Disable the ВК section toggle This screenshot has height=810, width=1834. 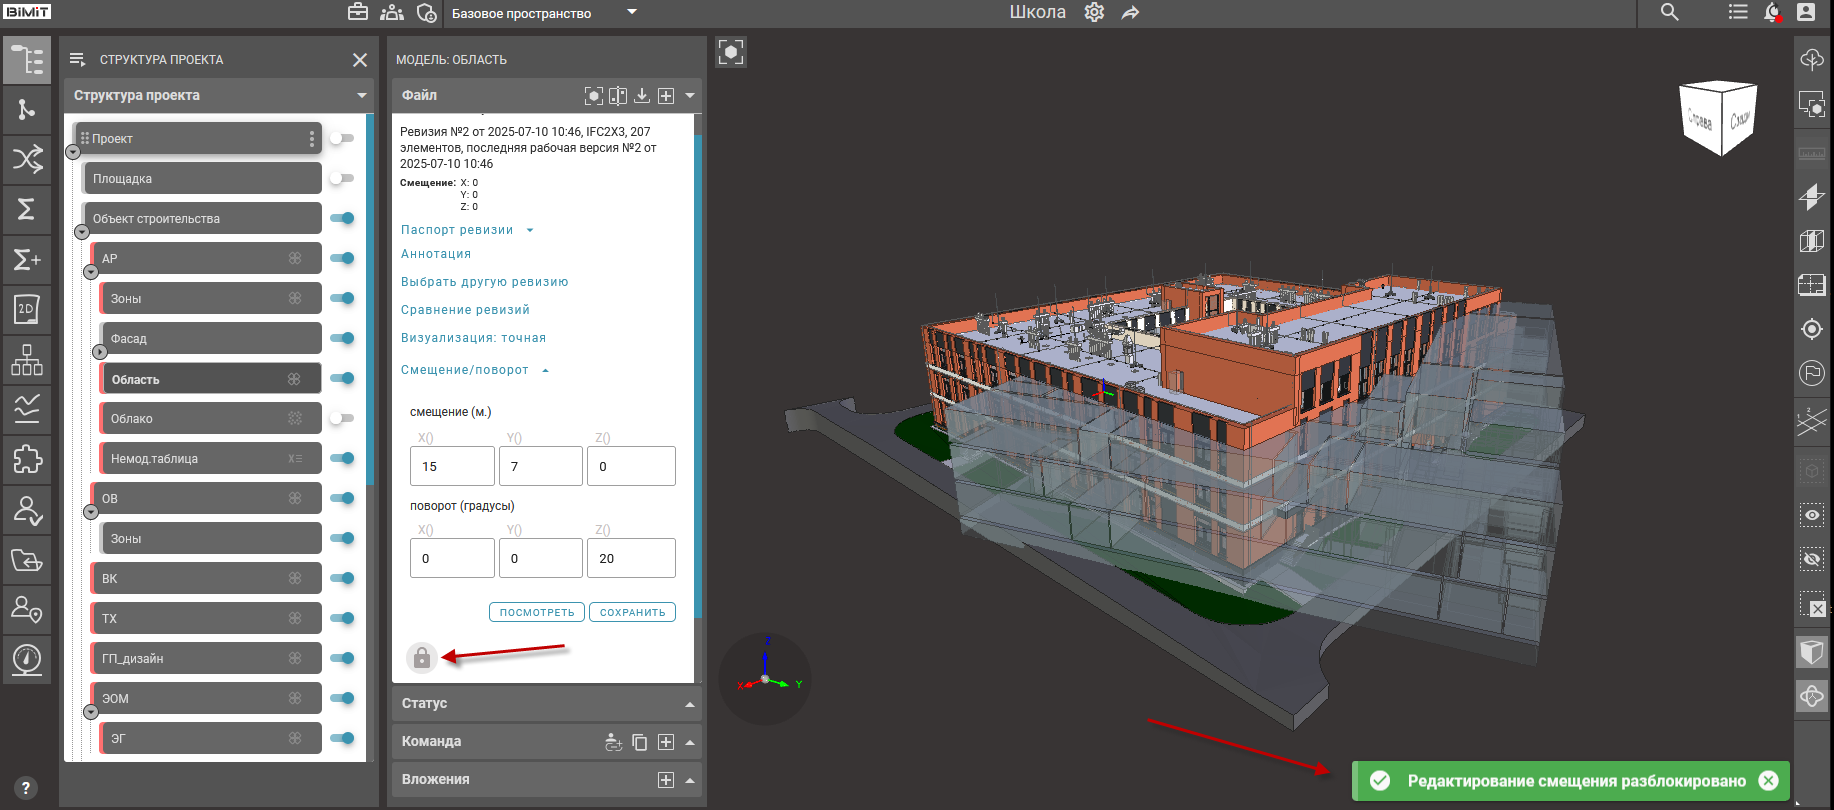(342, 579)
